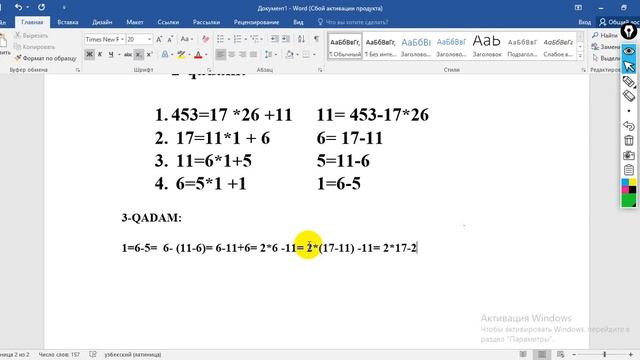Toggle Bold (Ж) formatting
This screenshot has height=360, width=640.
point(89,54)
